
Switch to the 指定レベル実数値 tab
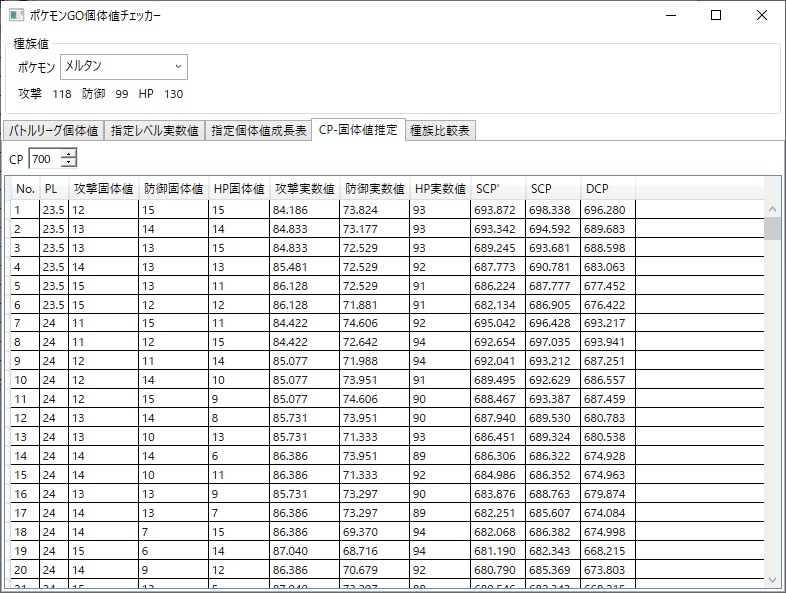(x=154, y=131)
